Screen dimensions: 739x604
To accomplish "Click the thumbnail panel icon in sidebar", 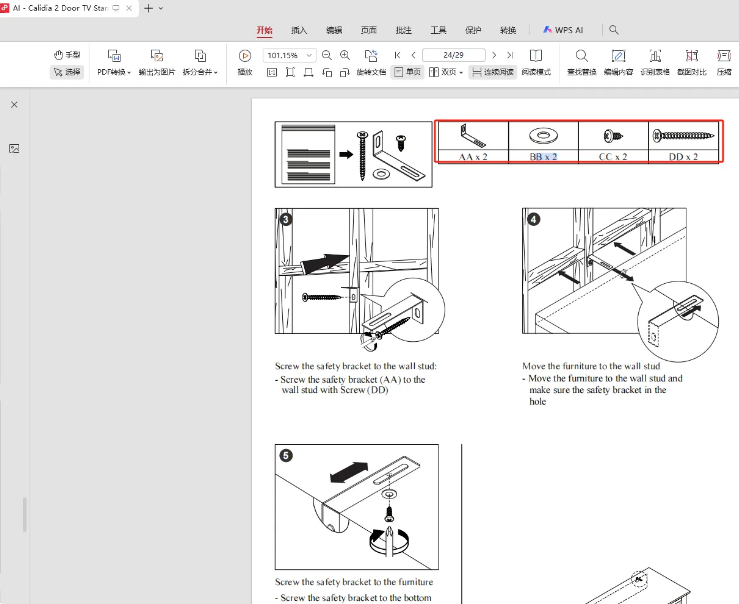I will coord(14,148).
